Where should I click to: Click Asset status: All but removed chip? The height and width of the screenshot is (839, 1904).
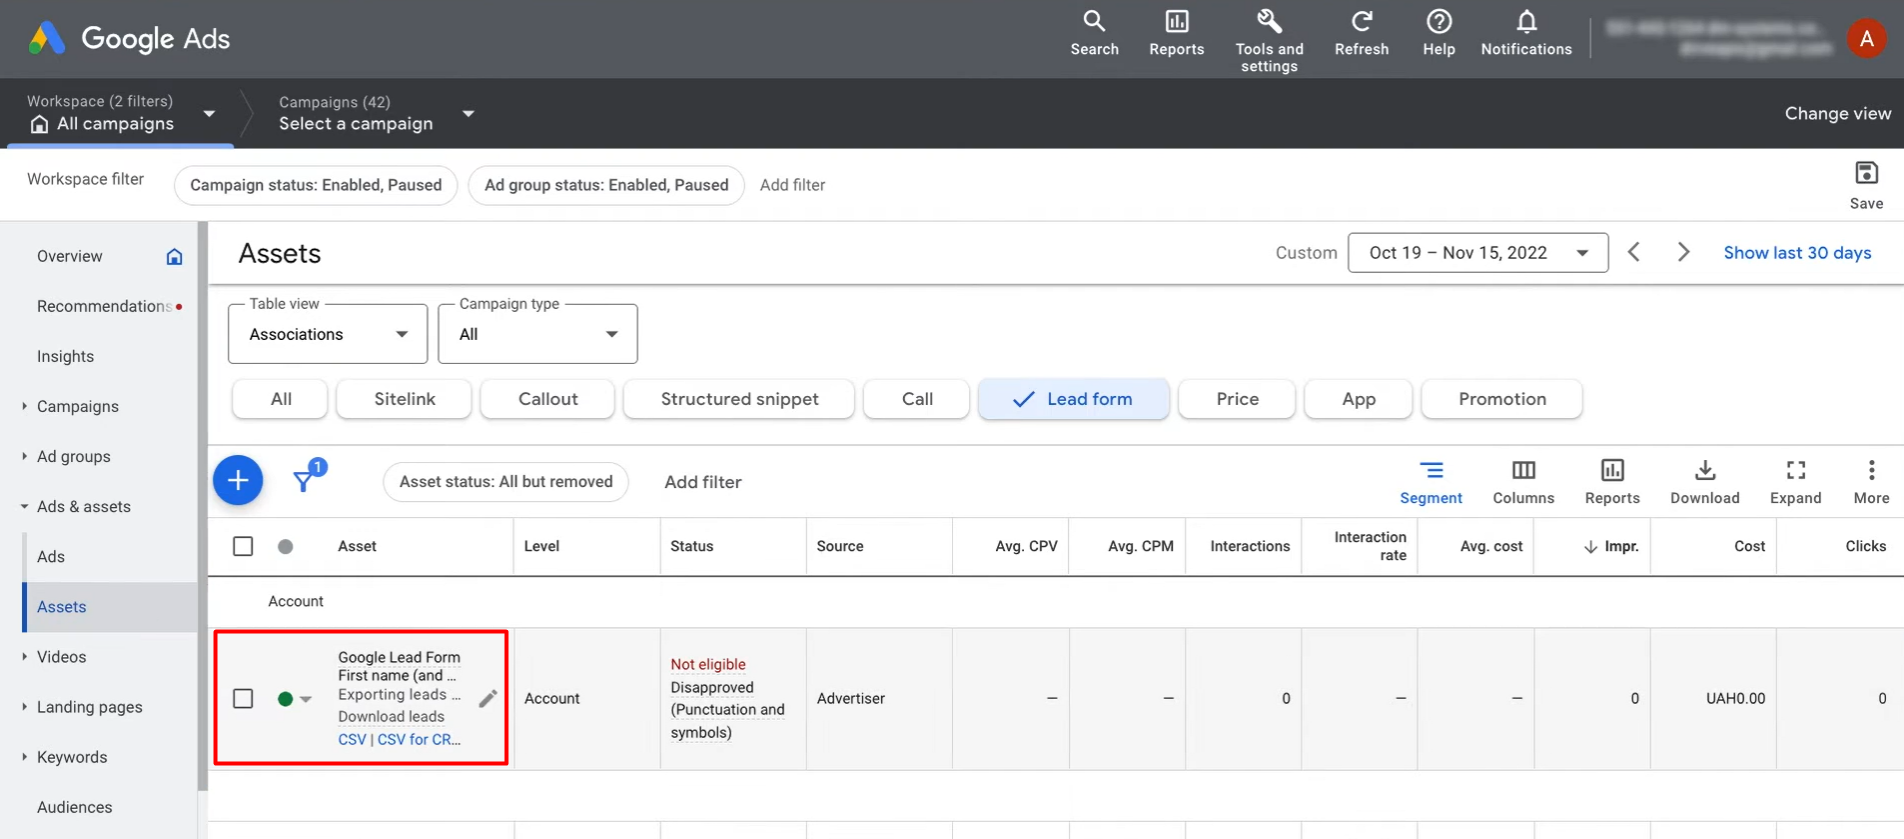[506, 482]
